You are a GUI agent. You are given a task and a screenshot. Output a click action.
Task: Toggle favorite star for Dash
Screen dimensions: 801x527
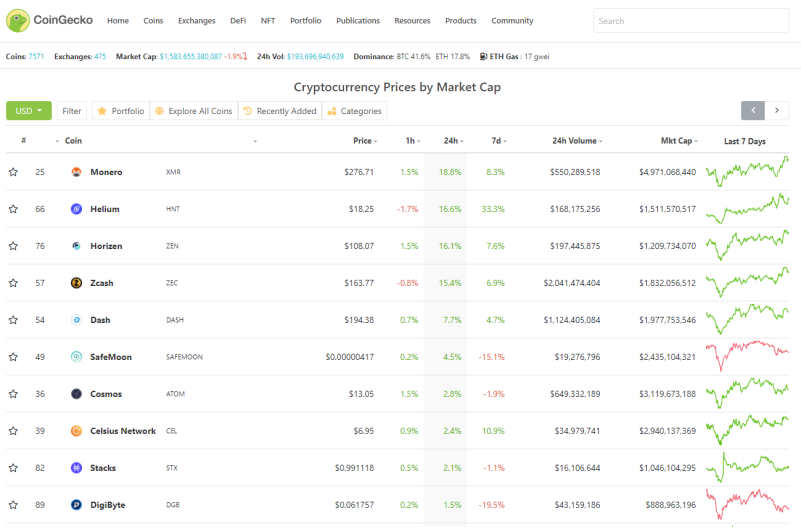pyautogui.click(x=13, y=320)
